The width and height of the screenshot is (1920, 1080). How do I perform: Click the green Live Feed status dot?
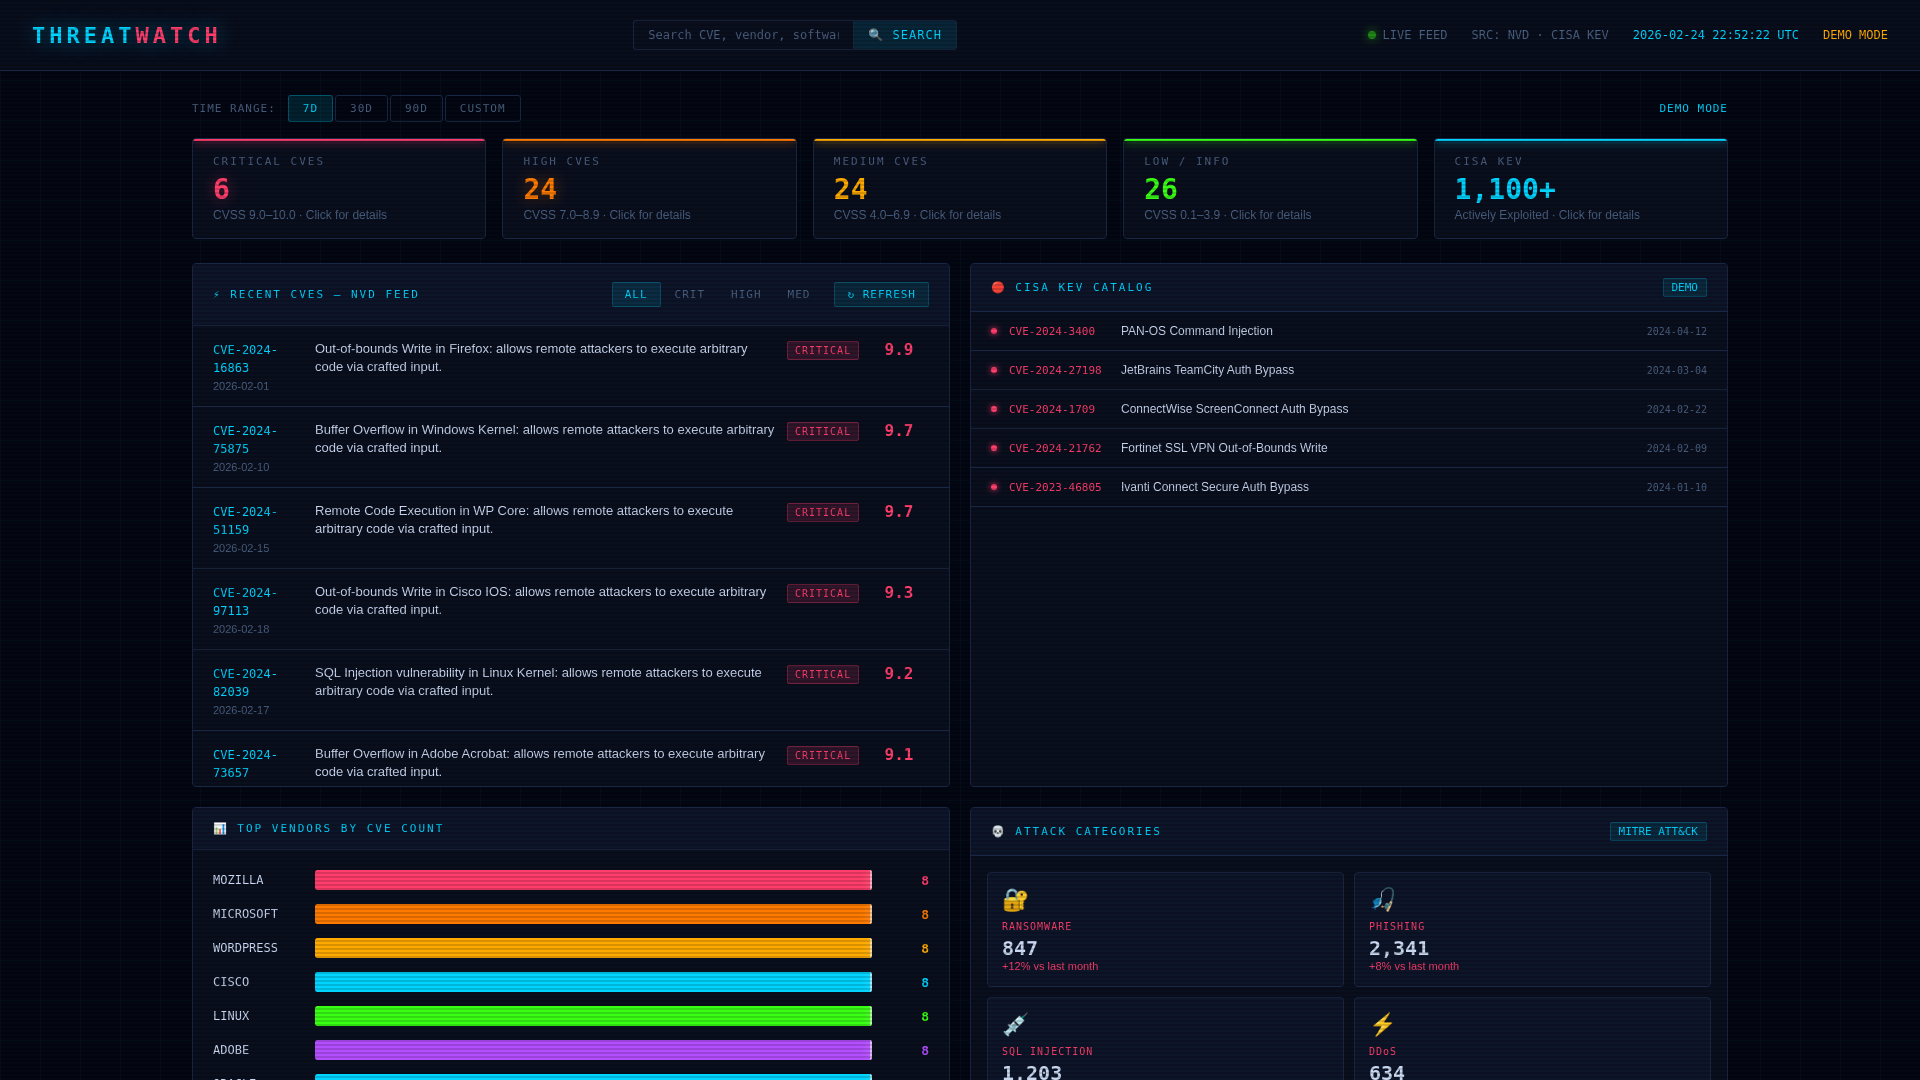click(1372, 35)
